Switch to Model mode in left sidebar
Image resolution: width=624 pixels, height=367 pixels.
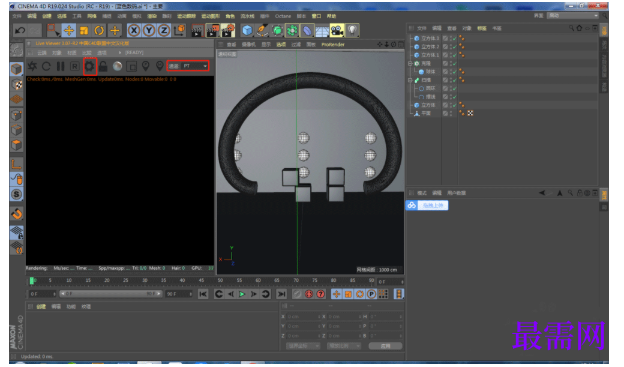click(16, 69)
